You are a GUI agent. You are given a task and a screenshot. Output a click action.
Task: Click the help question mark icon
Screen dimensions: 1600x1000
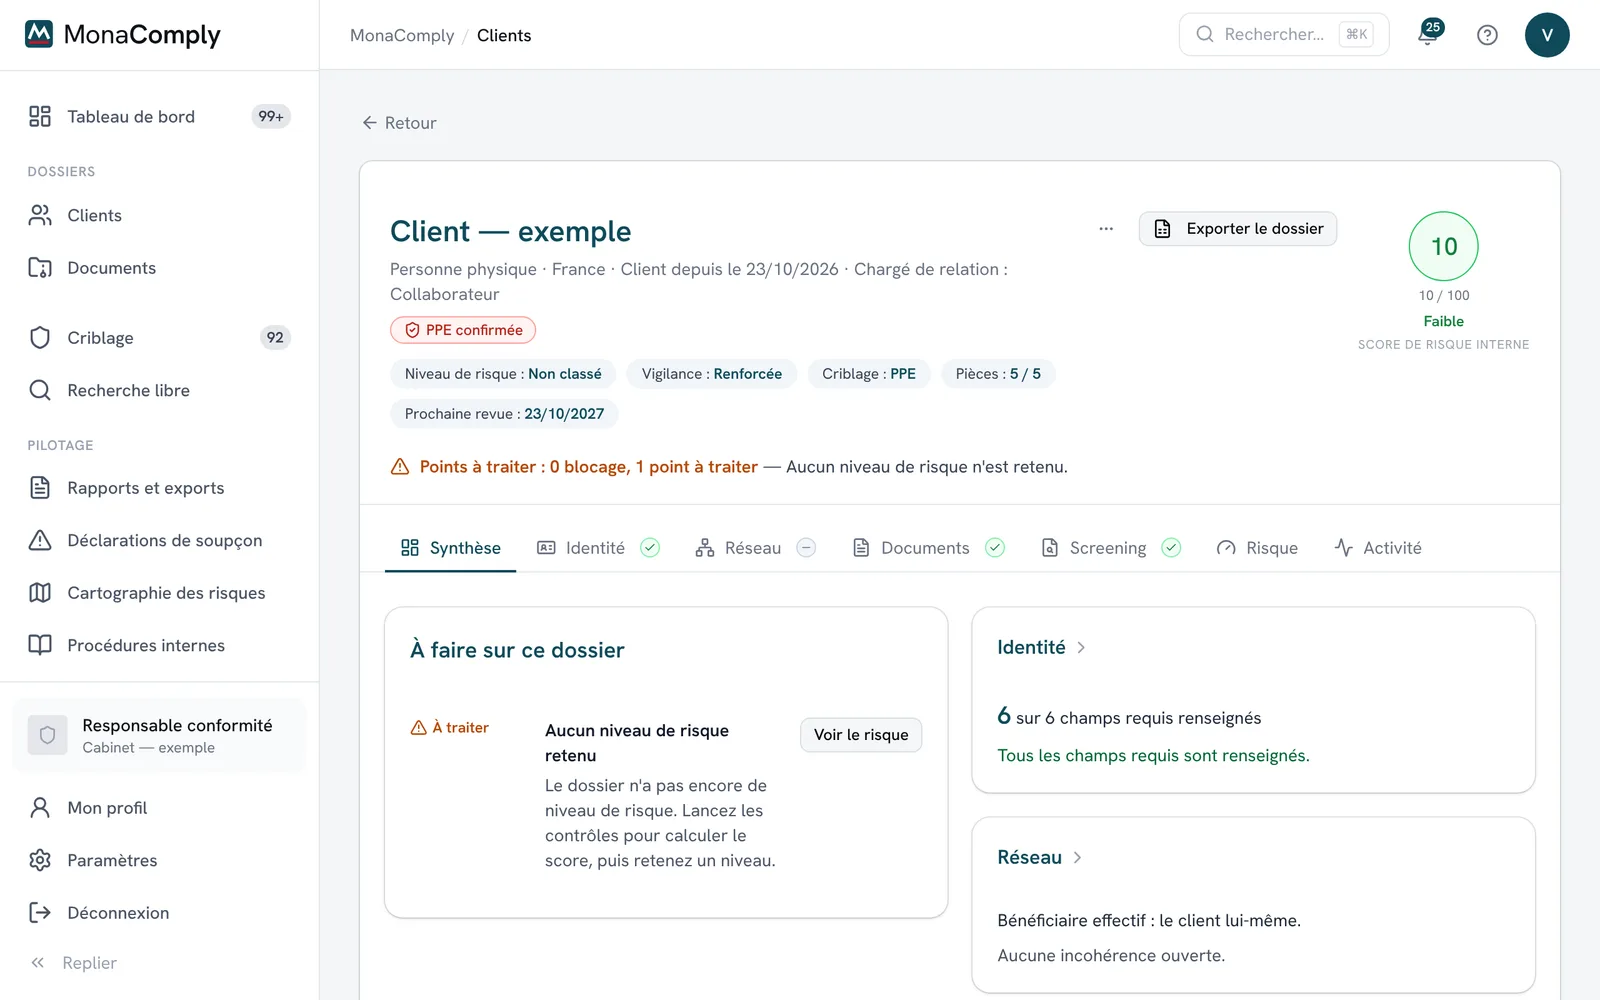coord(1487,35)
